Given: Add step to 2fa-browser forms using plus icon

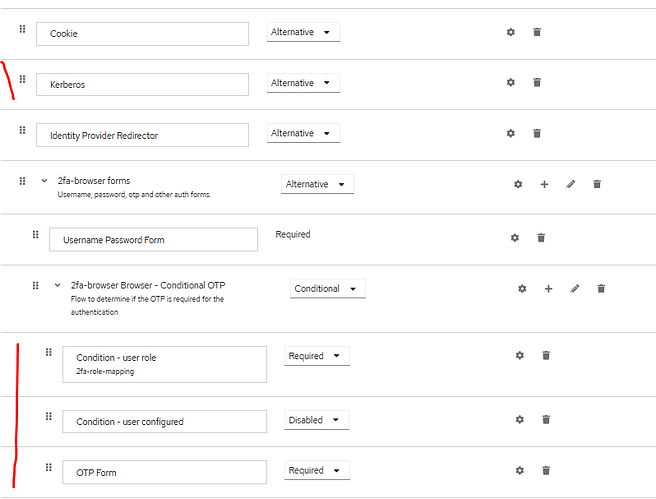Looking at the screenshot, I should click(x=544, y=184).
